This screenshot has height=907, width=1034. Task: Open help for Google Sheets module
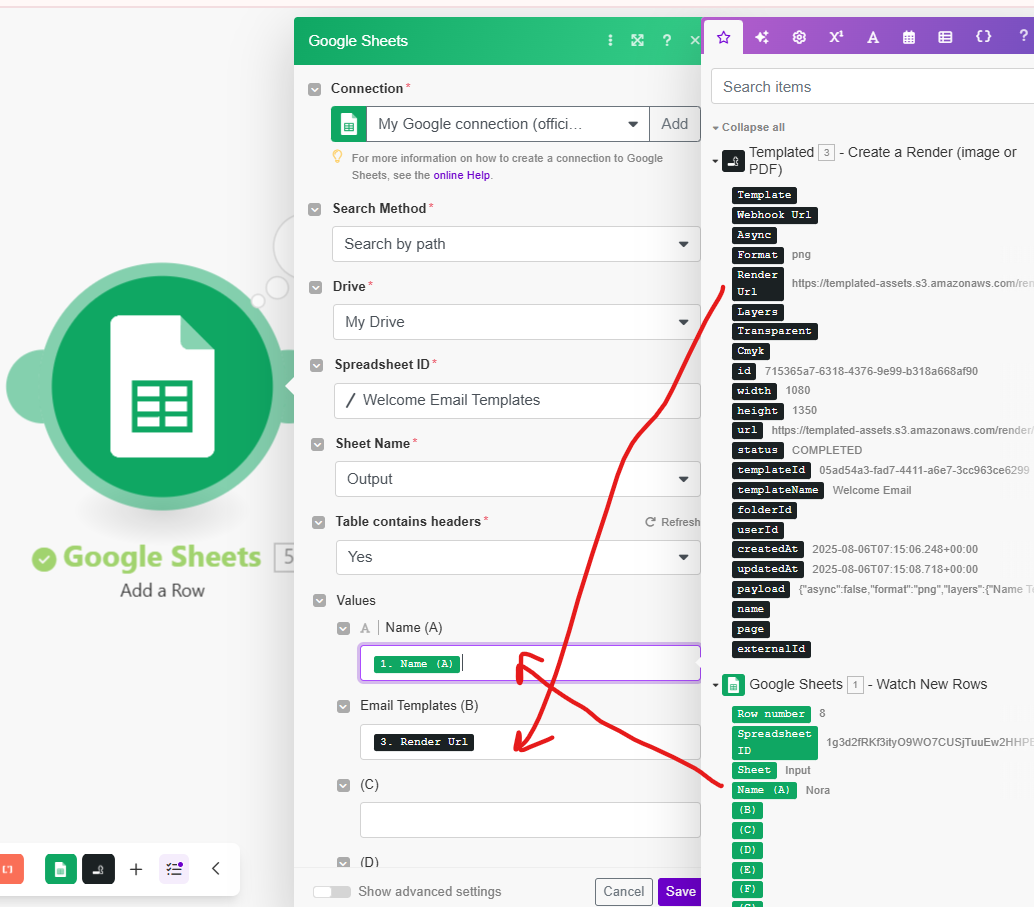(x=667, y=40)
